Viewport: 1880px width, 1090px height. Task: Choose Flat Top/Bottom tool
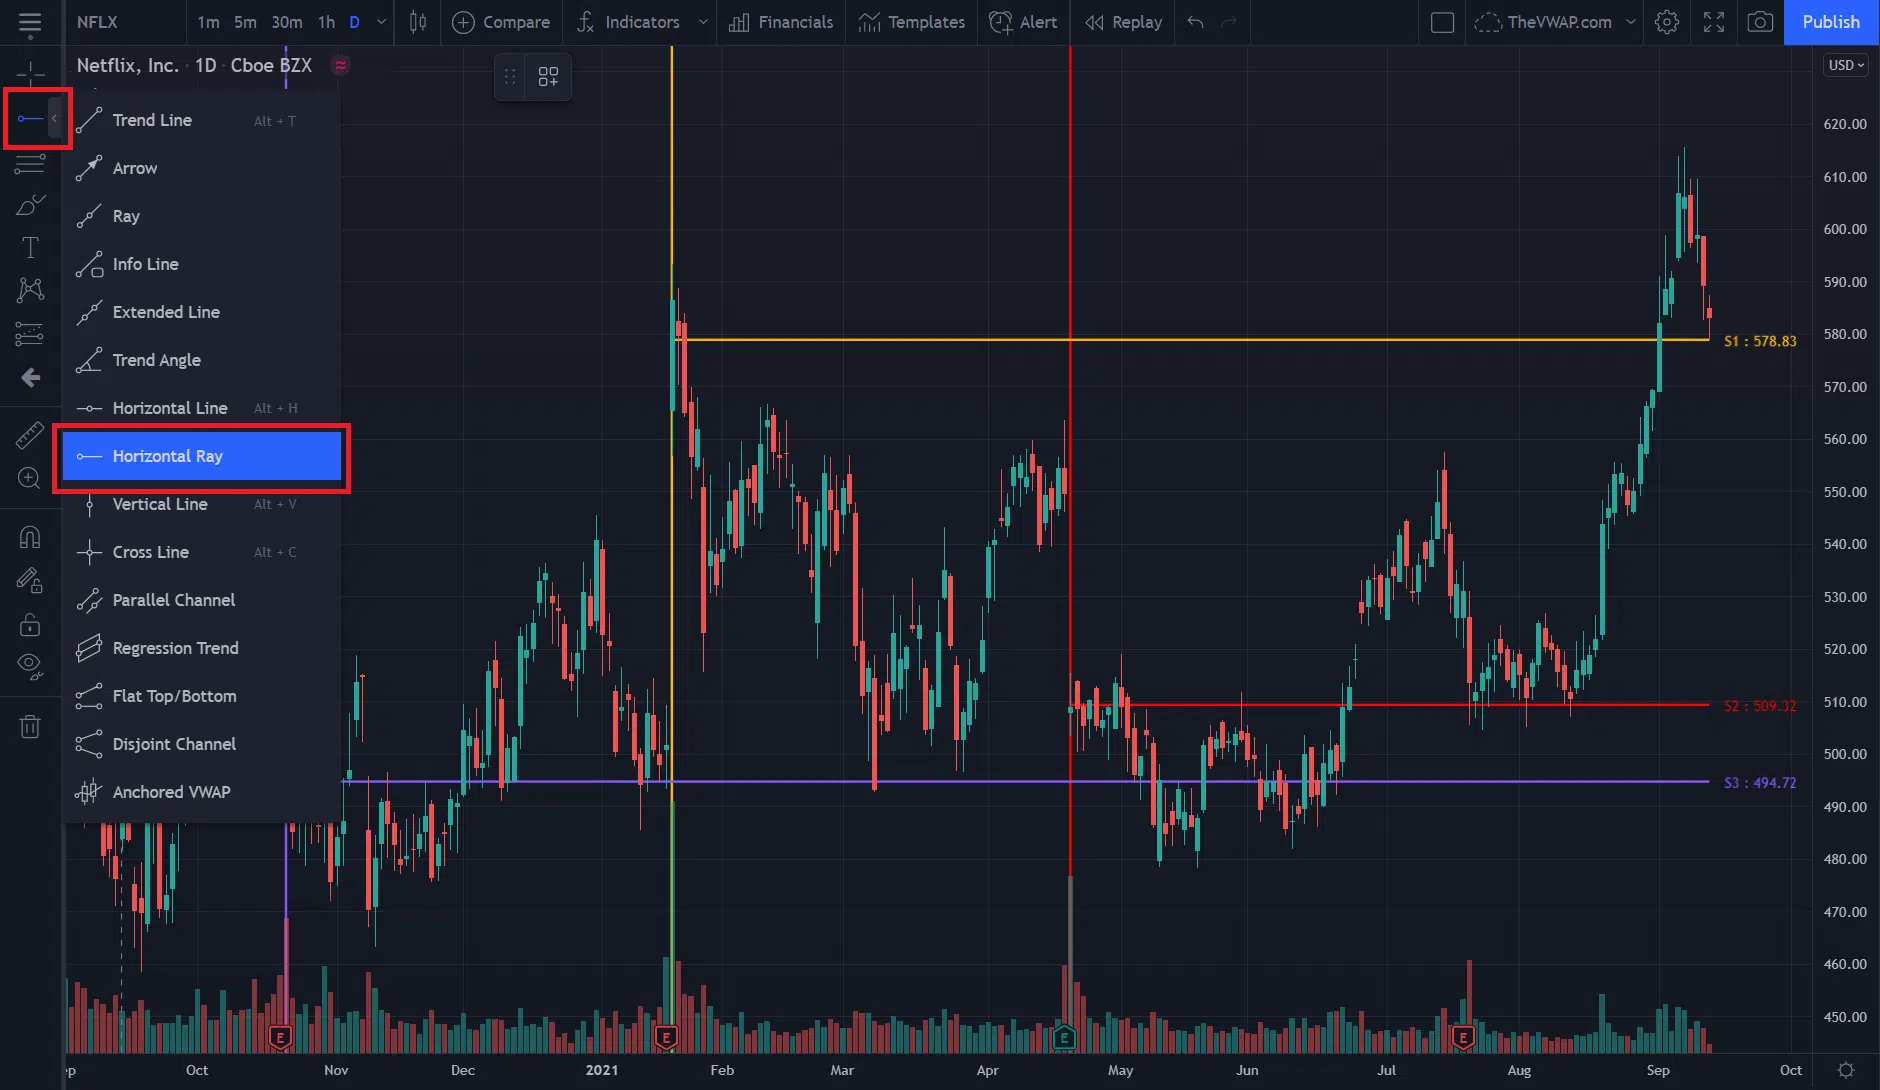201,696
